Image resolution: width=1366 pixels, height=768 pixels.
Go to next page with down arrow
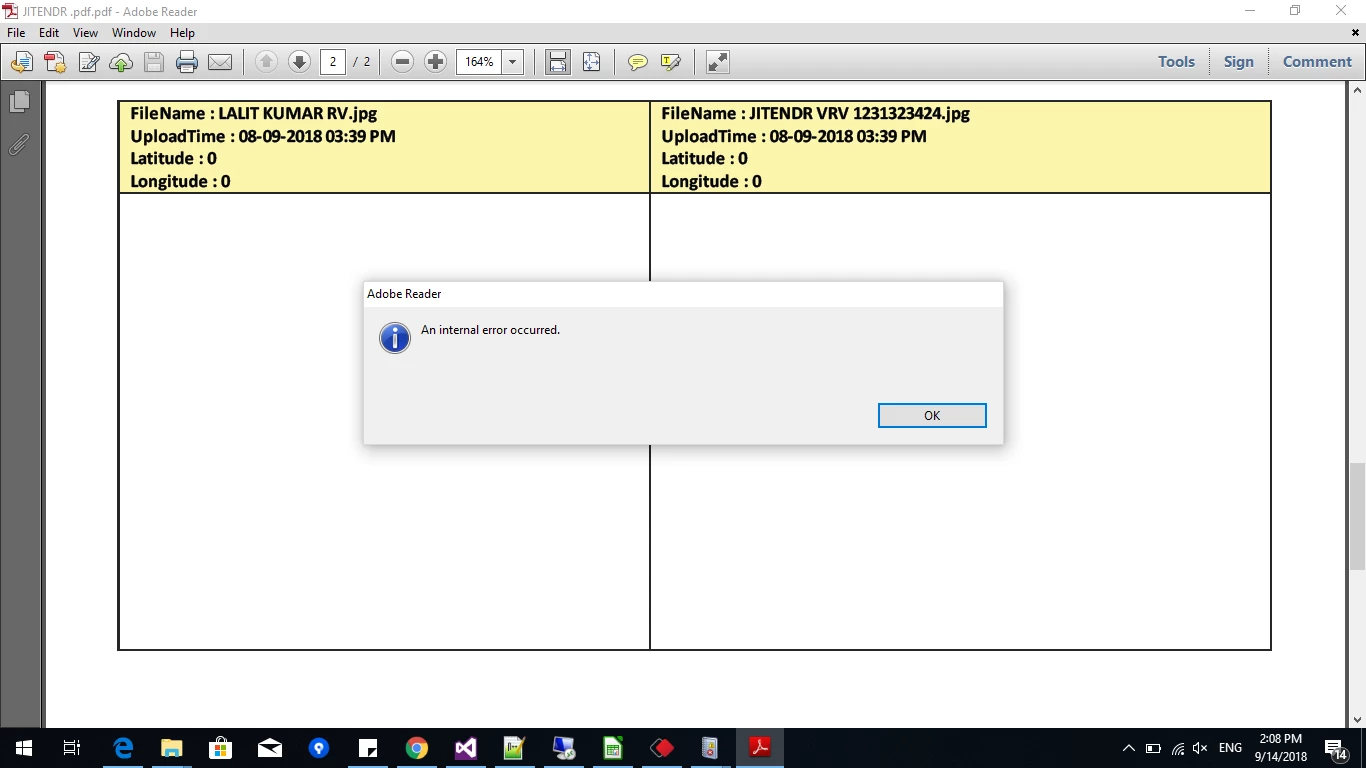click(299, 62)
